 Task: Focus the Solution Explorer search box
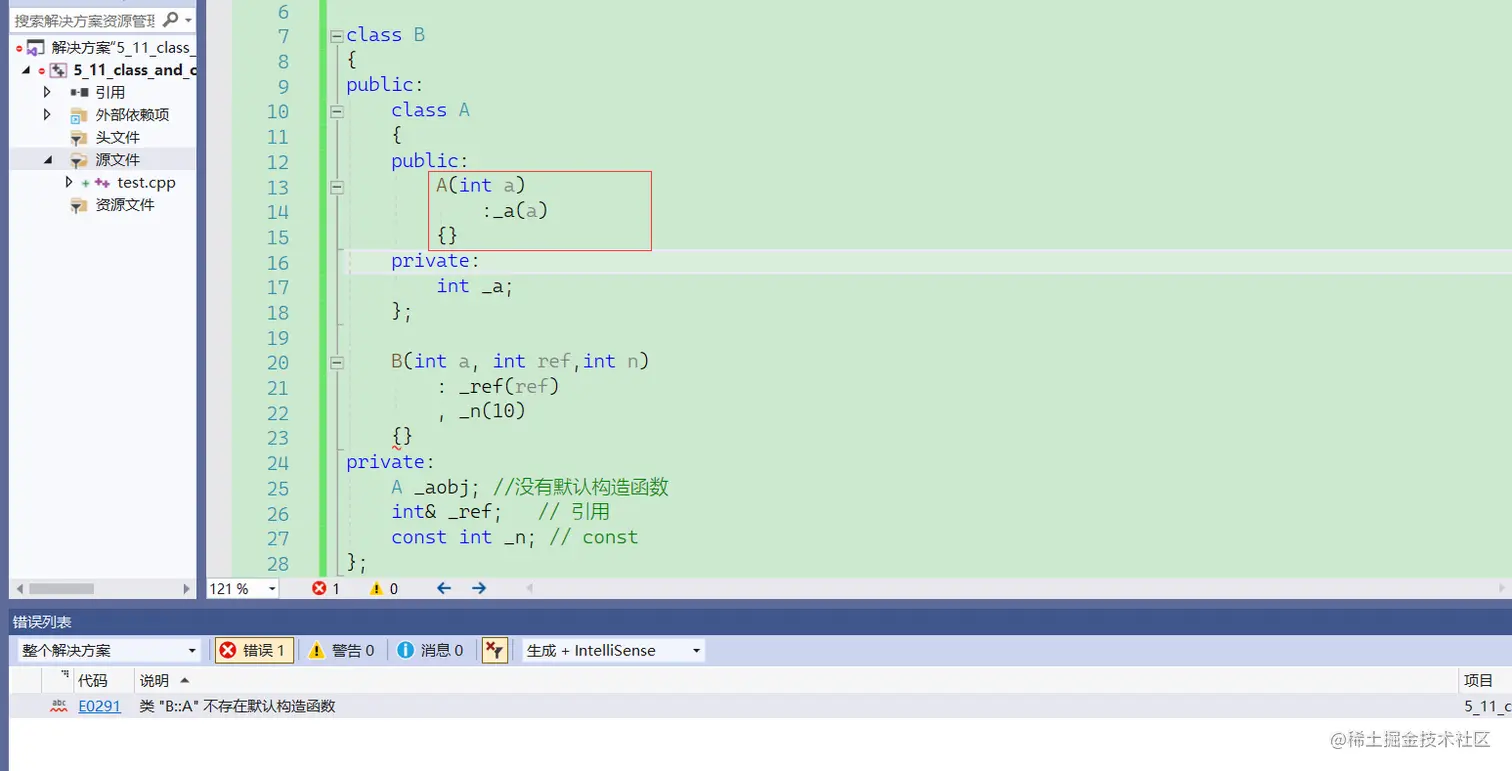click(x=85, y=19)
